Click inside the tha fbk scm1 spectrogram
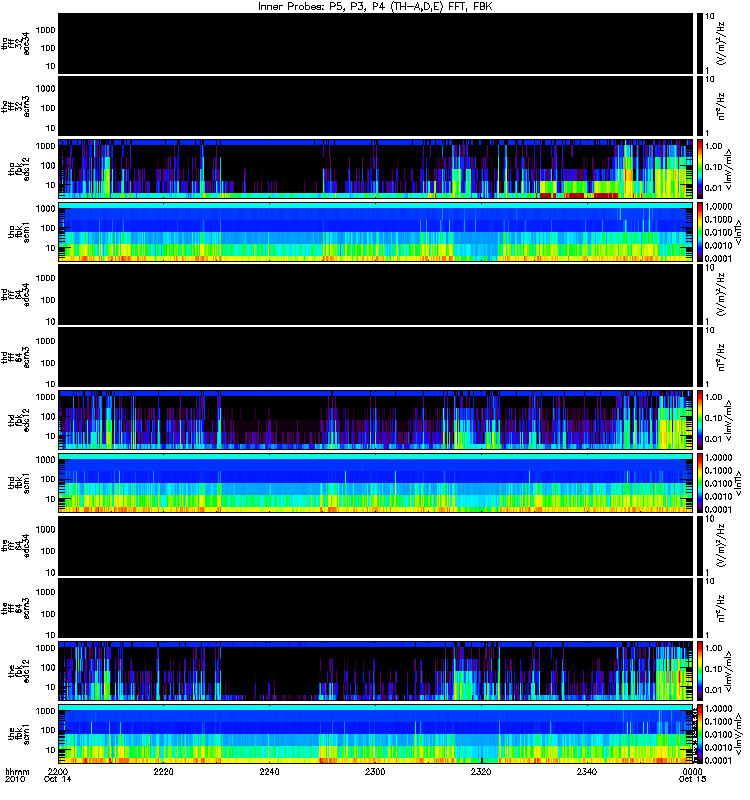Viewport: 750px width, 800px height. [x=376, y=232]
